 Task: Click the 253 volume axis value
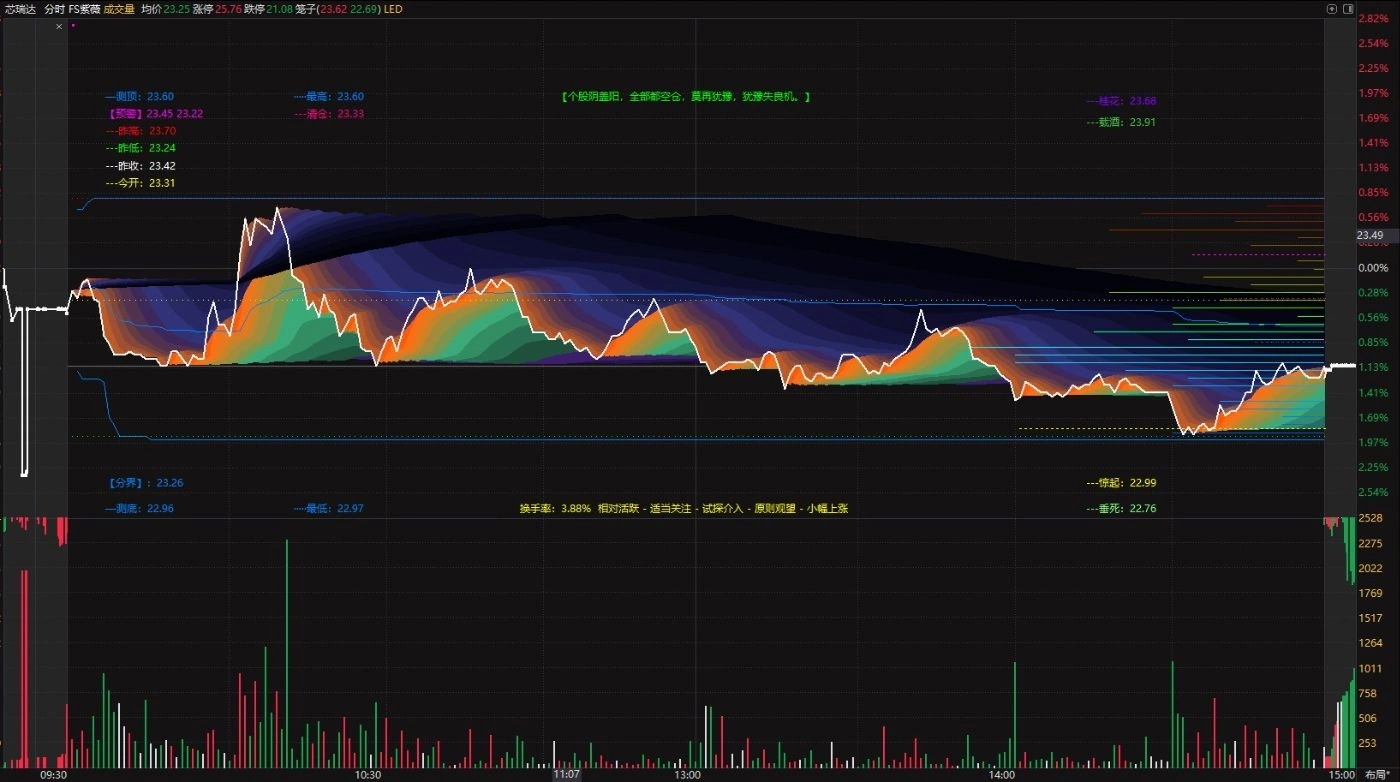tap(1367, 743)
